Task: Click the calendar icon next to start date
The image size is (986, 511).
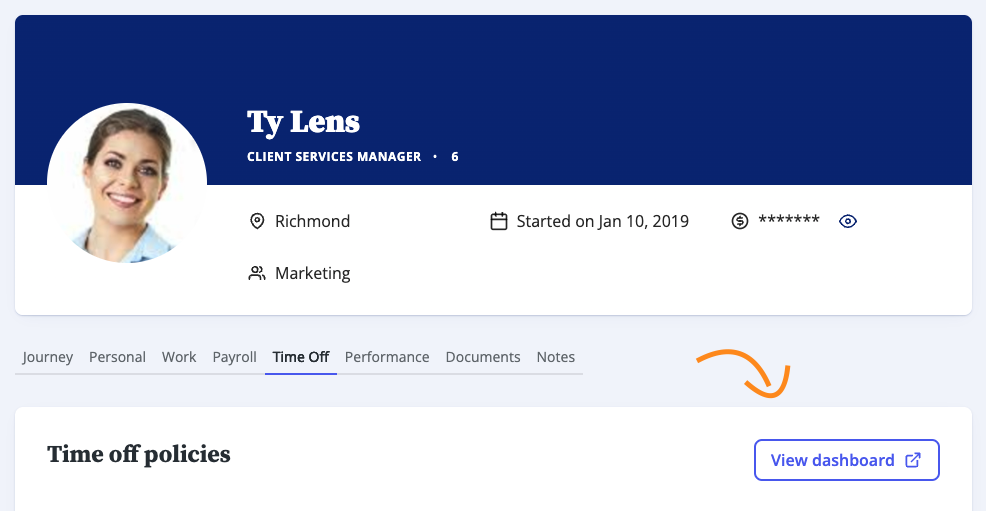Action: 499,221
